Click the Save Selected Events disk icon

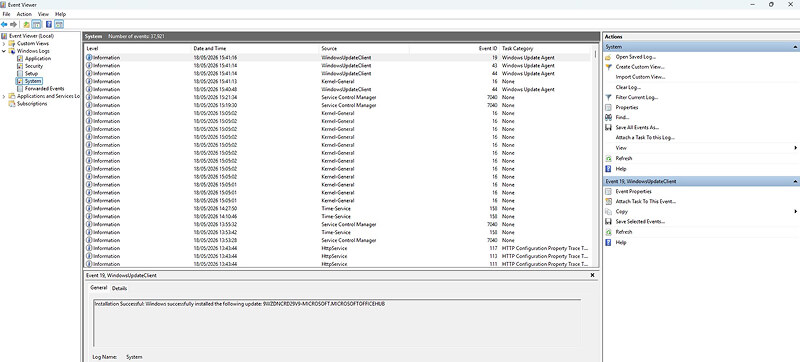pos(608,222)
